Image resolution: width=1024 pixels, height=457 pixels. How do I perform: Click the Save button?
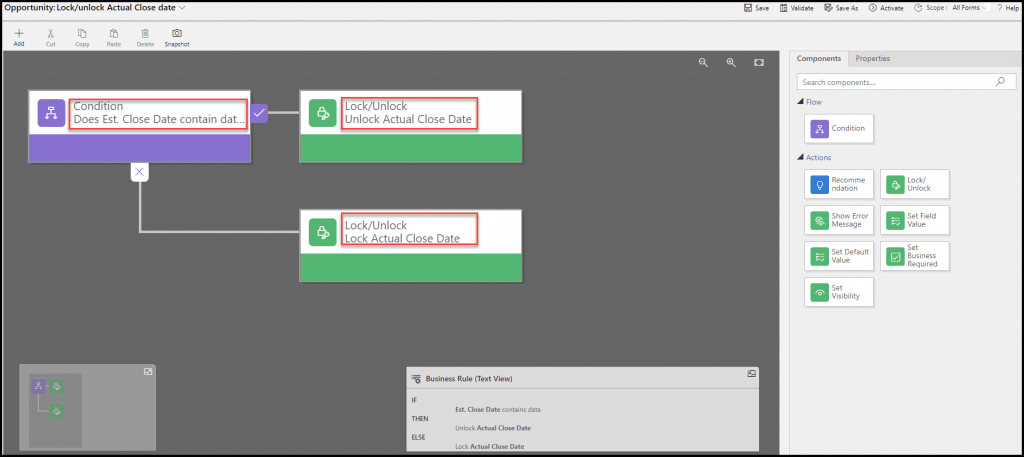pyautogui.click(x=756, y=7)
